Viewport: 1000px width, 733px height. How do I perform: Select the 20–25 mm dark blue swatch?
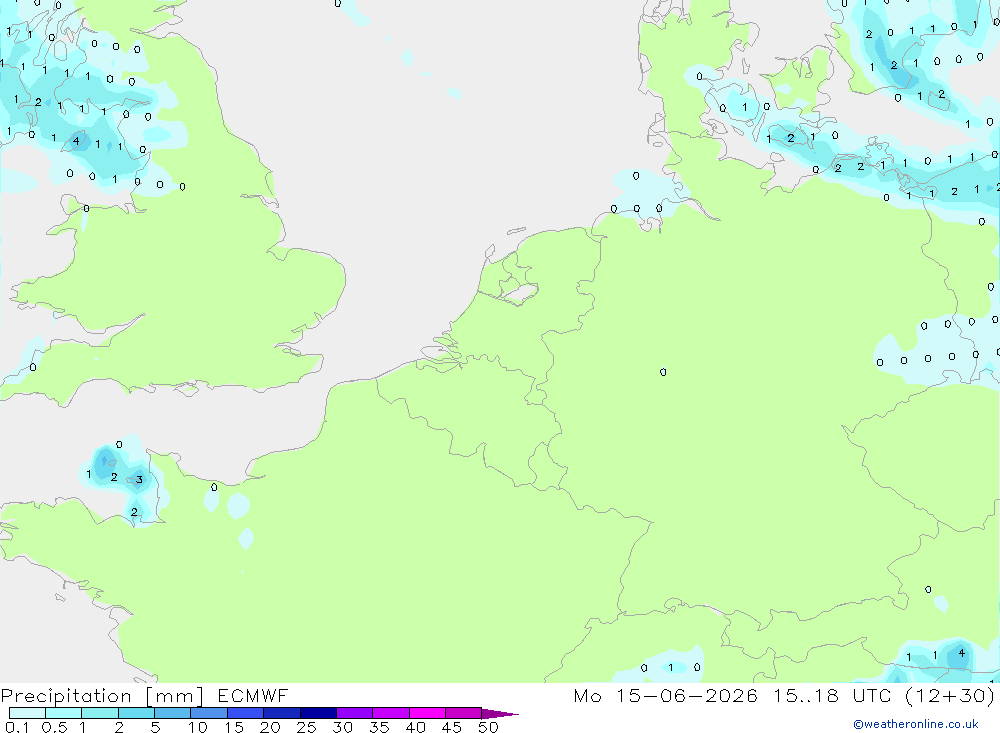(282, 713)
